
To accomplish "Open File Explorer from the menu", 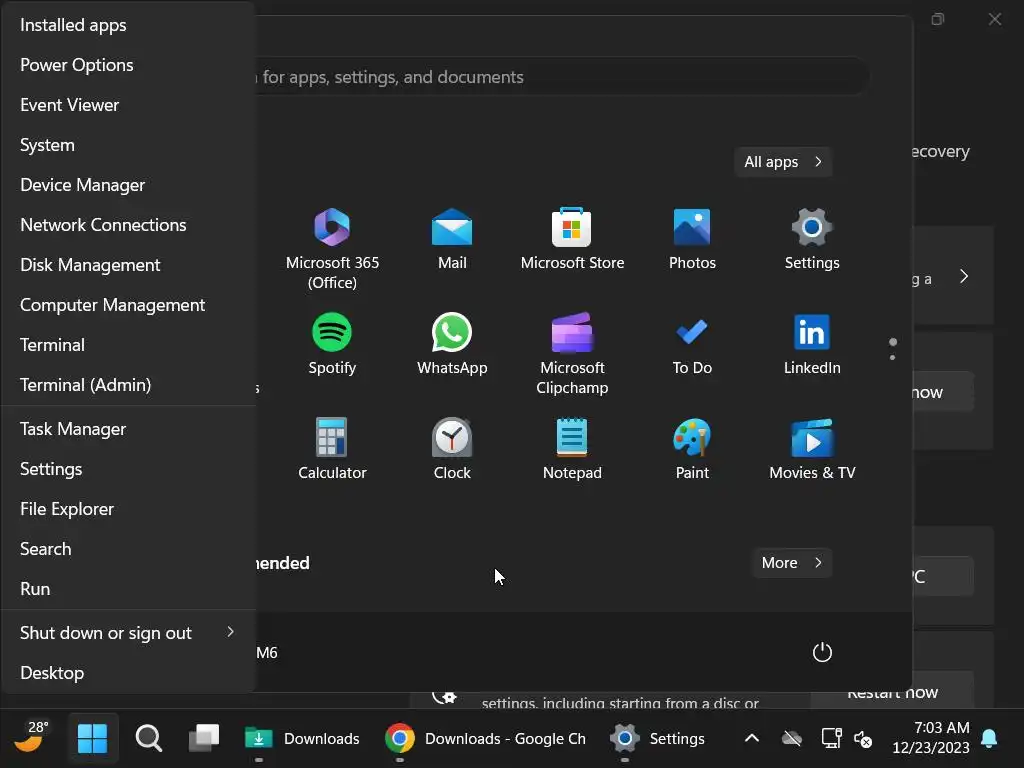I will click(x=128, y=509).
